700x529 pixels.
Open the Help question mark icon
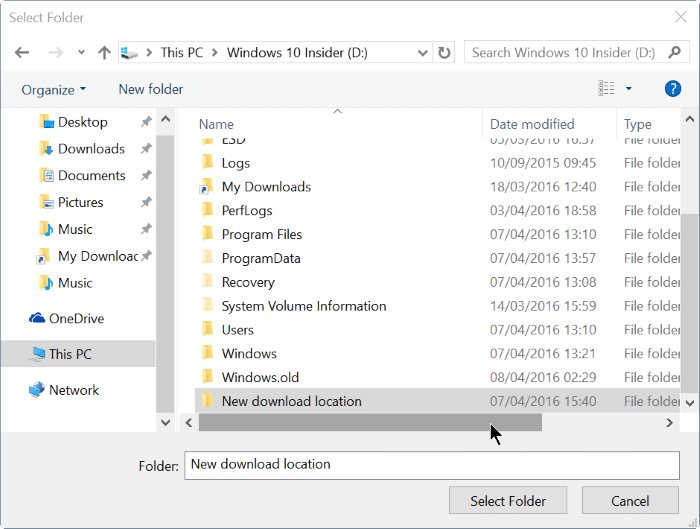tap(673, 89)
